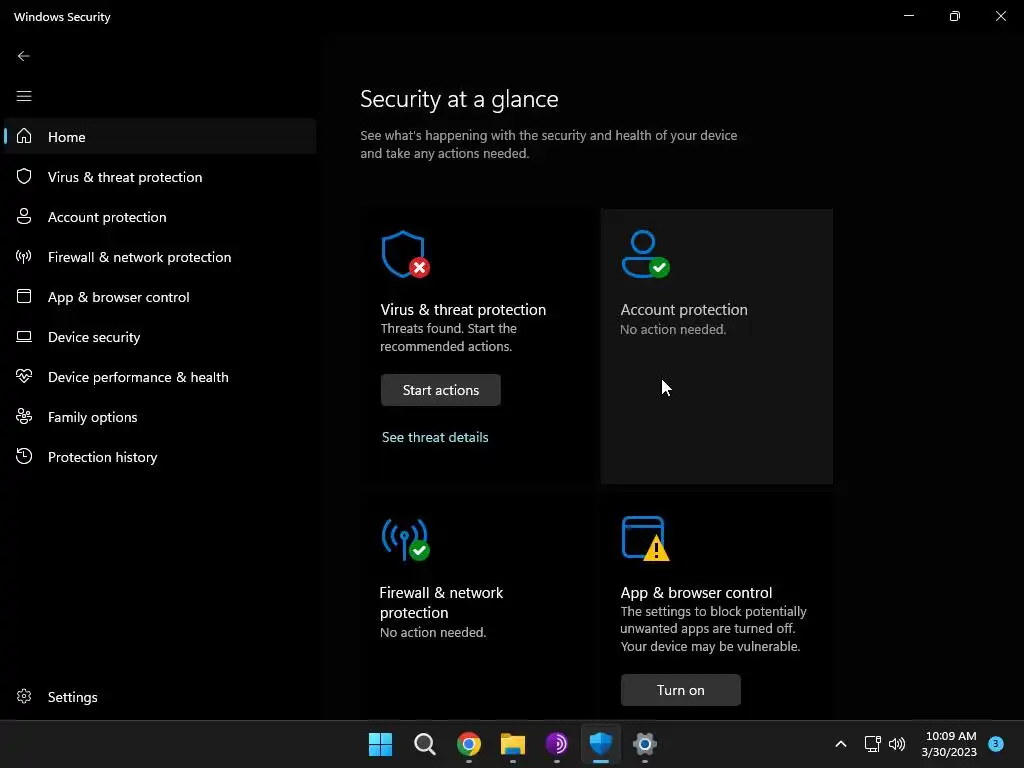Image resolution: width=1024 pixels, height=768 pixels.
Task: Open Virus & threat protection page from sidebar
Action: click(125, 177)
